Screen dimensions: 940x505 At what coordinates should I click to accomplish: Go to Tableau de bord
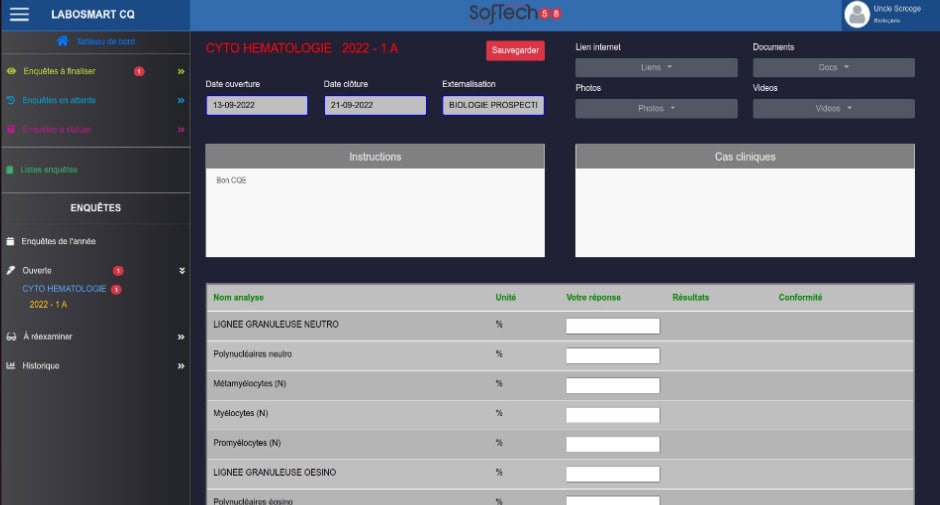tap(106, 41)
